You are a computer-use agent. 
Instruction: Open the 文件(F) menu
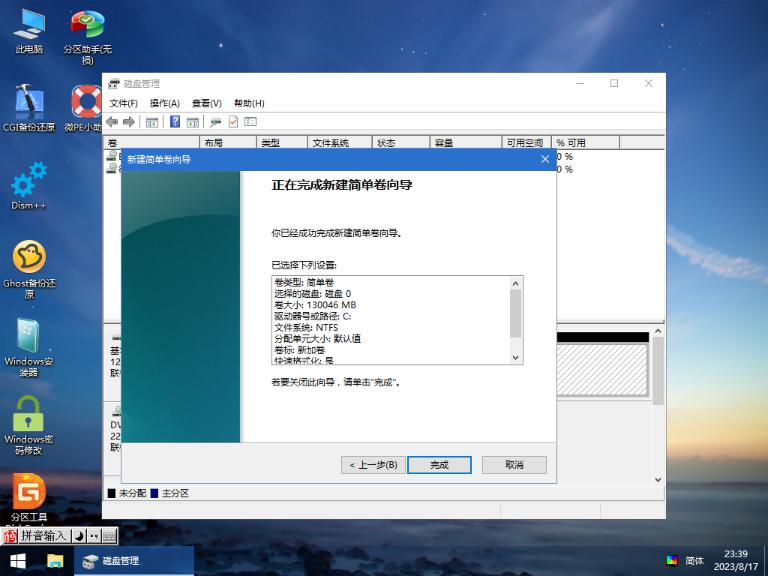[123, 103]
